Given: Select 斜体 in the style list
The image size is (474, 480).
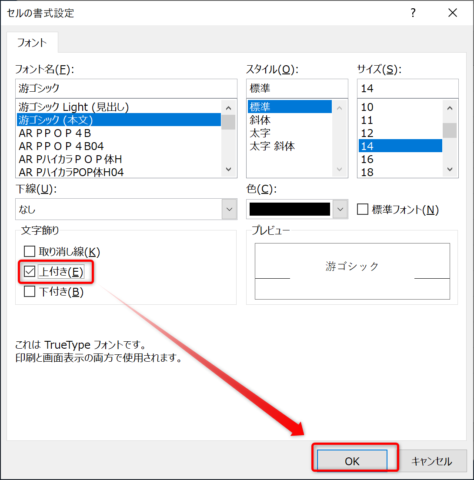Looking at the screenshot, I should [260, 120].
